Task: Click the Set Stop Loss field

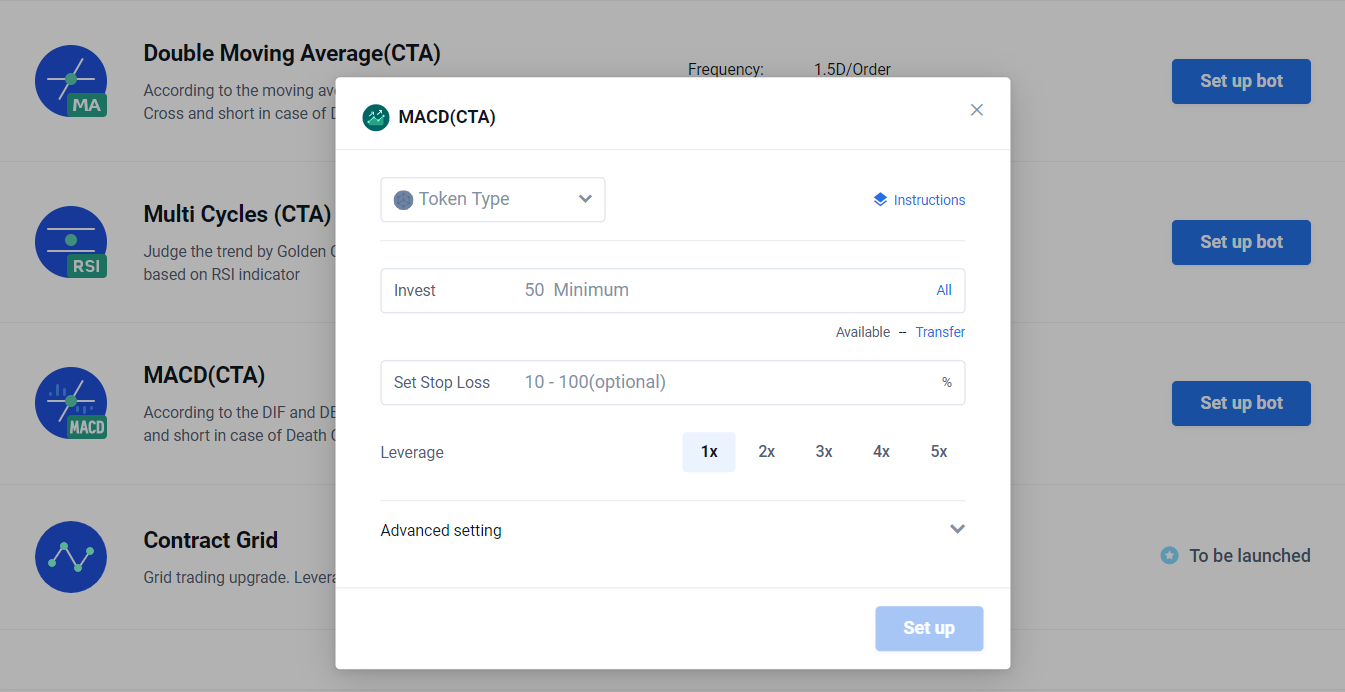Action: click(720, 382)
